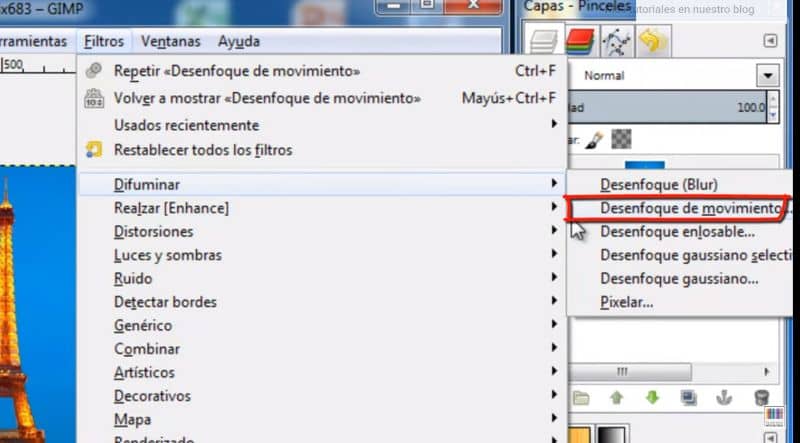
Task: Expand Usados recientemente submenu
Action: 321,125
